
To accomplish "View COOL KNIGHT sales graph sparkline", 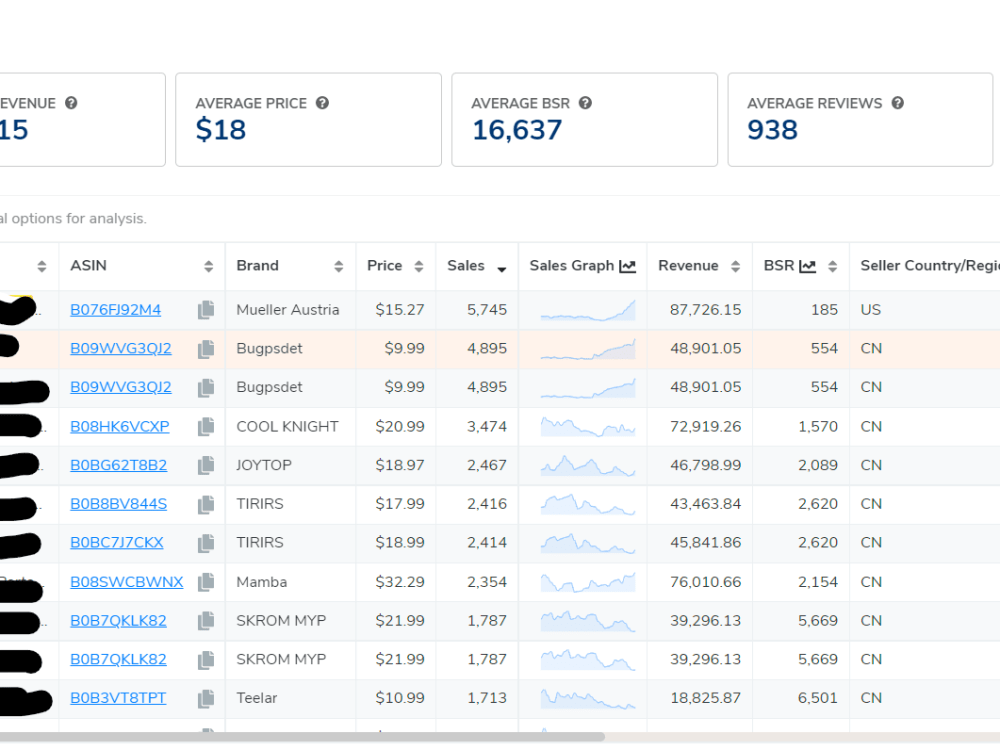I will 587,427.
